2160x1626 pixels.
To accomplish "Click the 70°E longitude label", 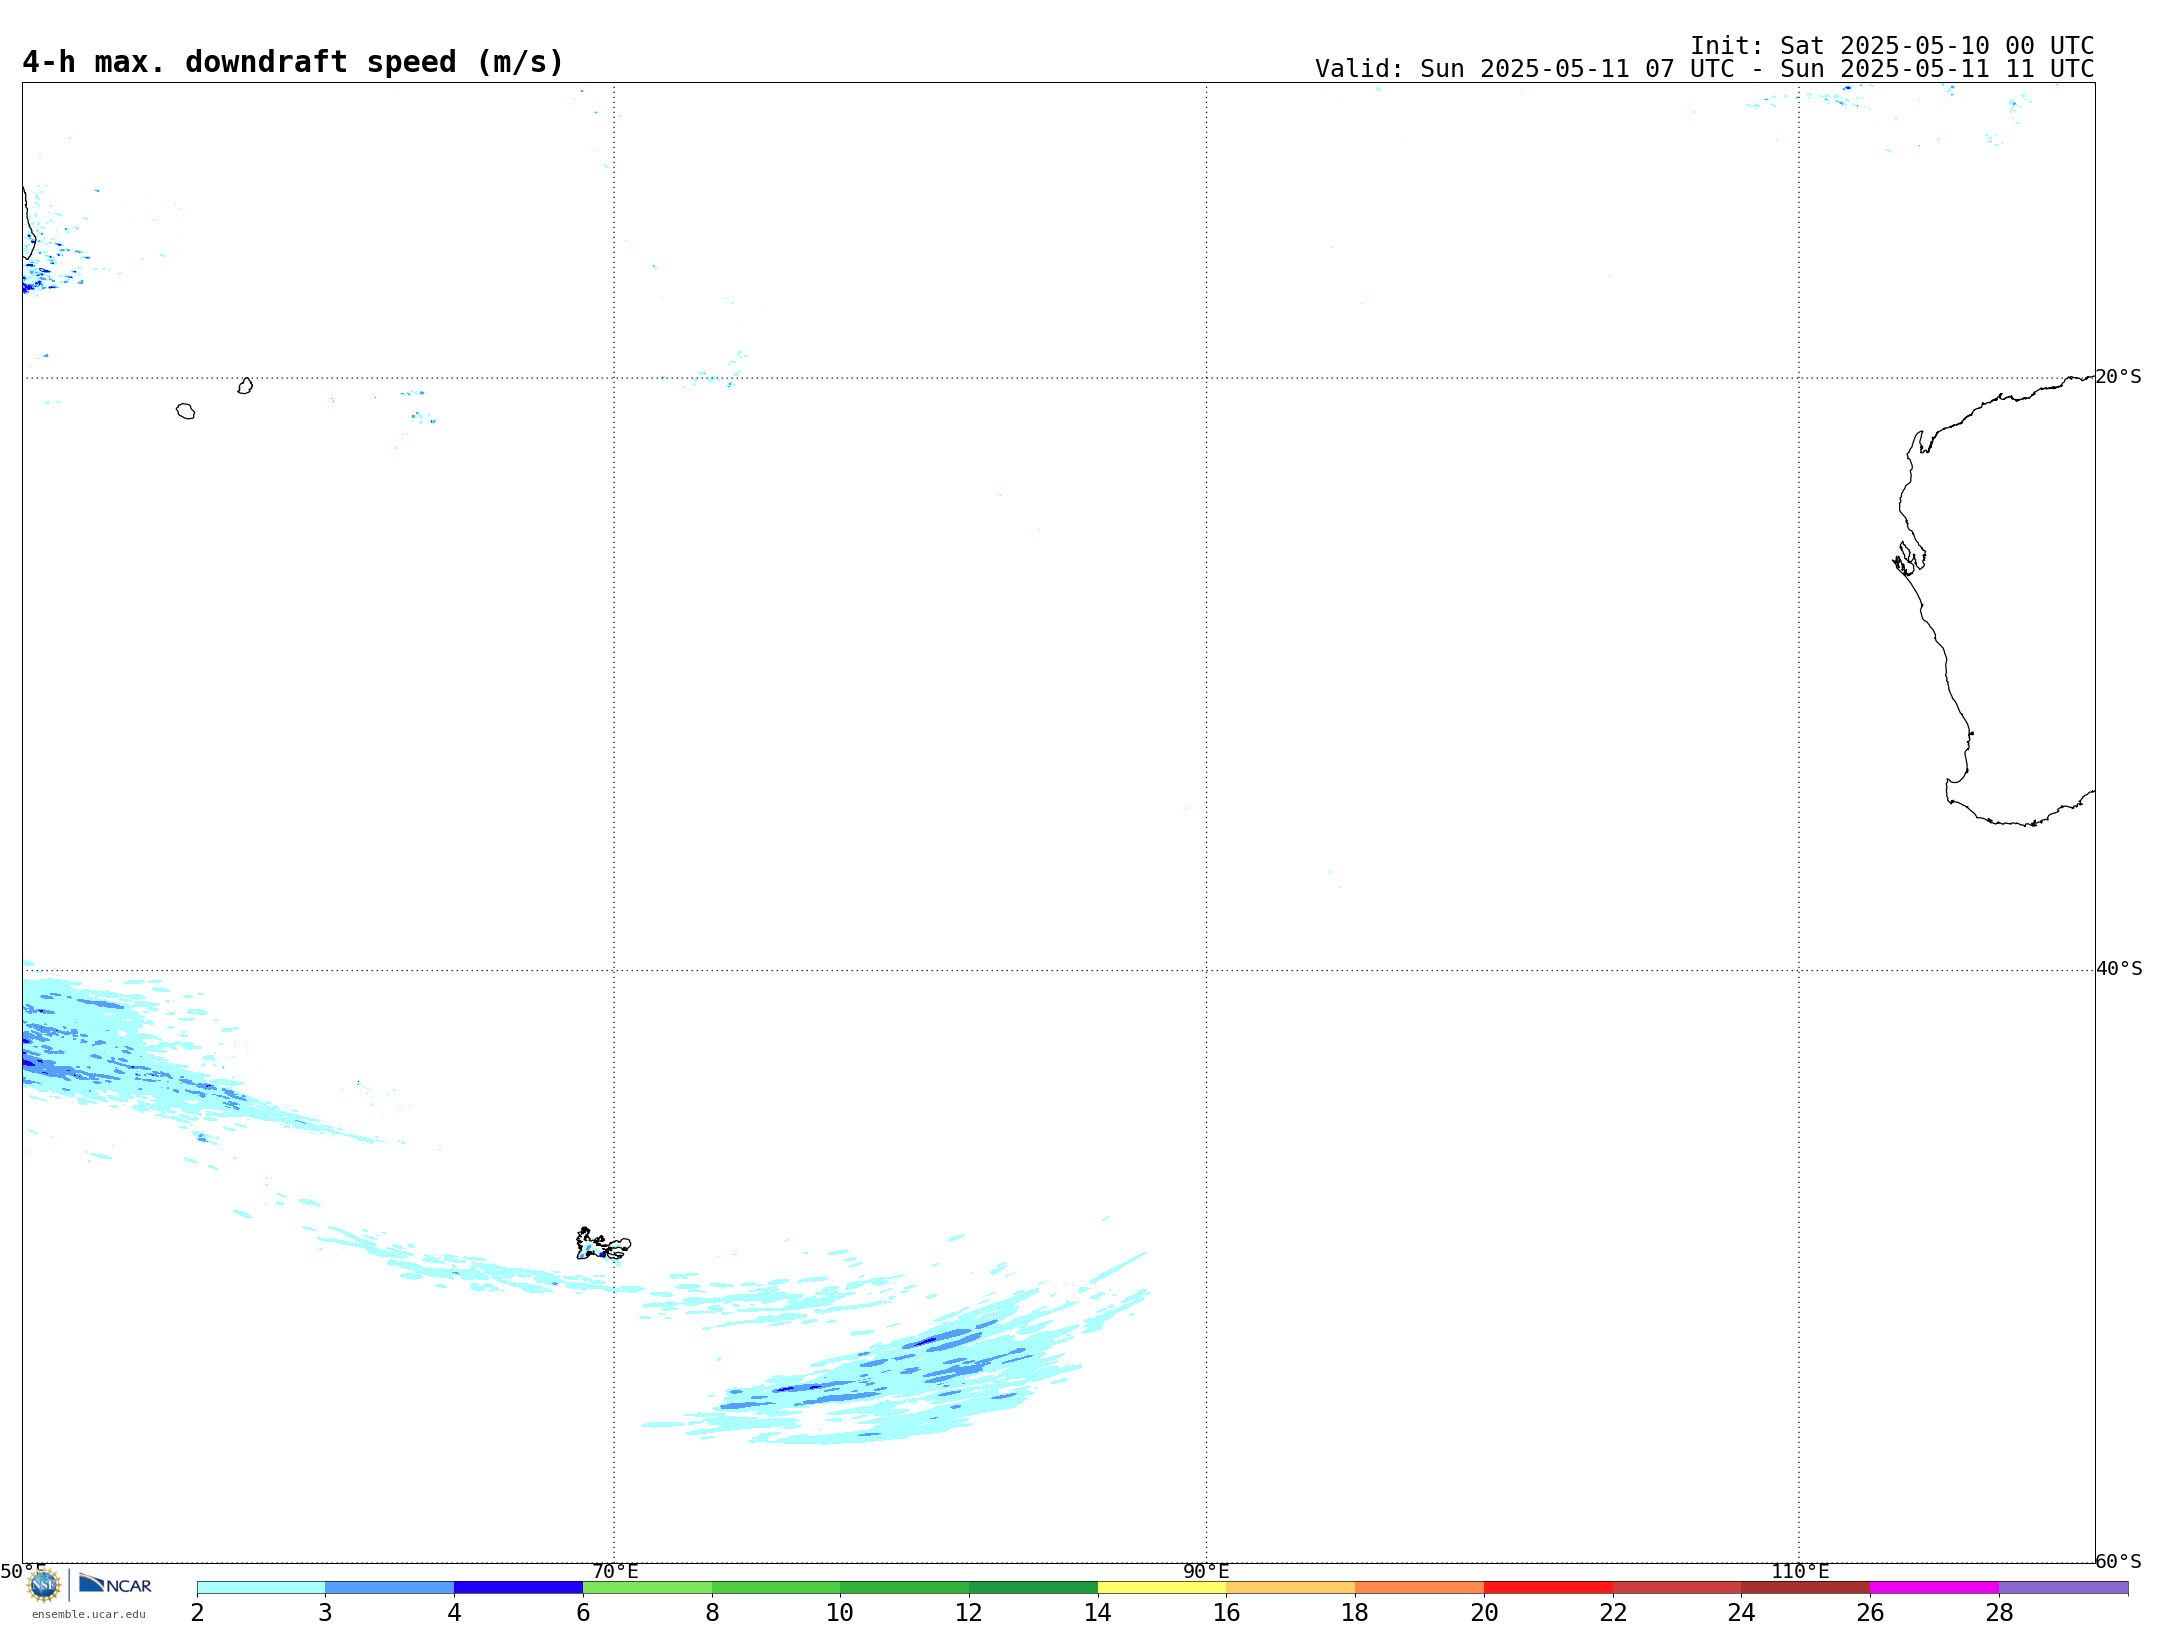I will [615, 1571].
